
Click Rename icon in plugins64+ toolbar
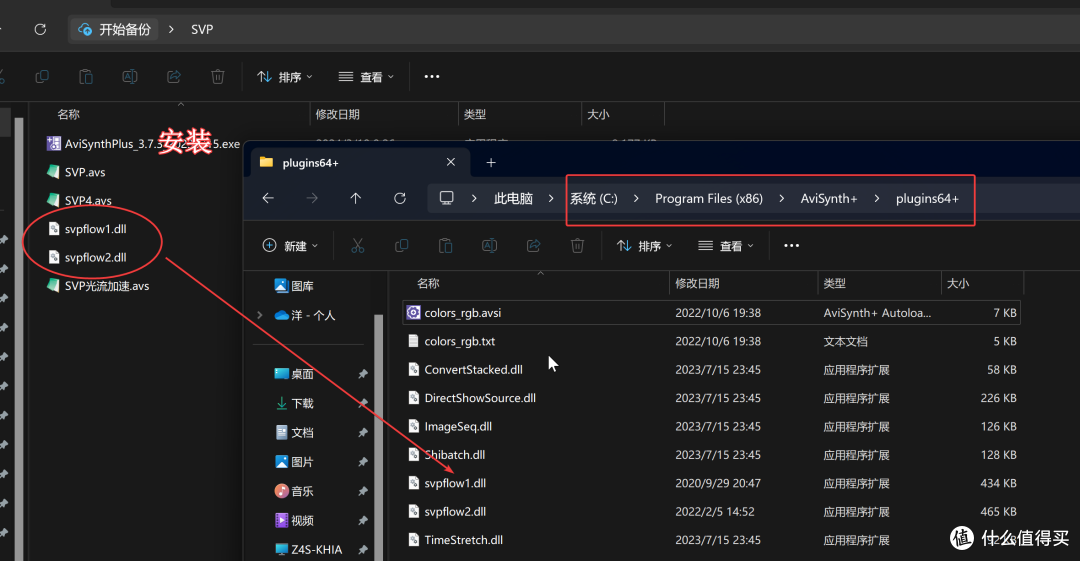(490, 245)
